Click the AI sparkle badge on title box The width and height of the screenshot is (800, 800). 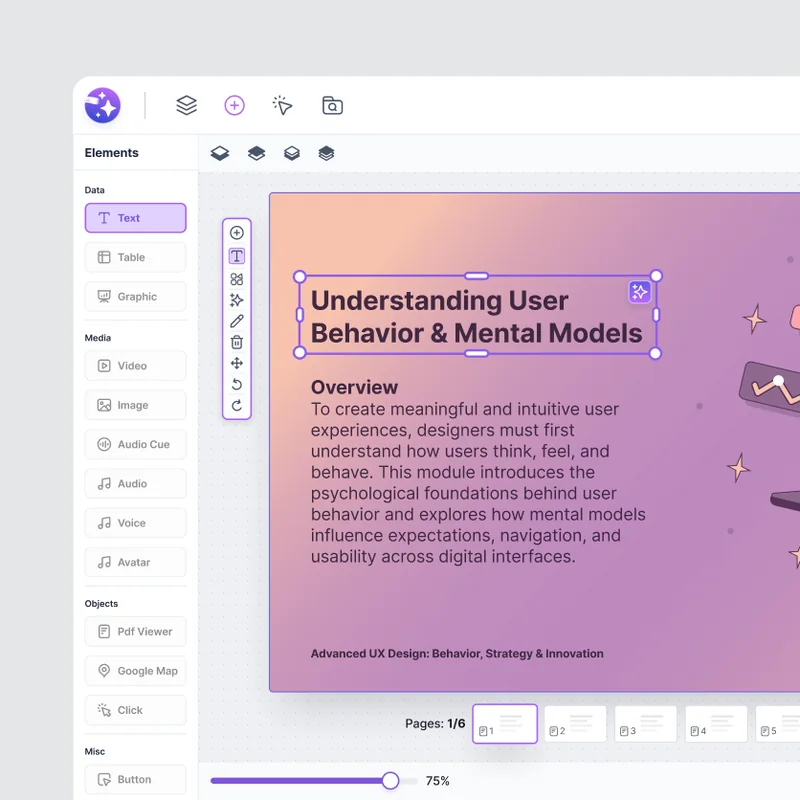pyautogui.click(x=639, y=292)
